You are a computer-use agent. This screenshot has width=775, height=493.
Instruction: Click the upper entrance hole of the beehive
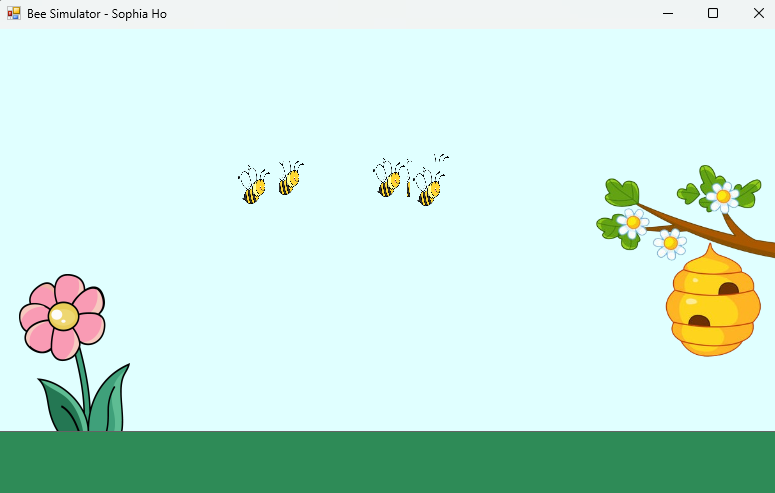tap(728, 289)
